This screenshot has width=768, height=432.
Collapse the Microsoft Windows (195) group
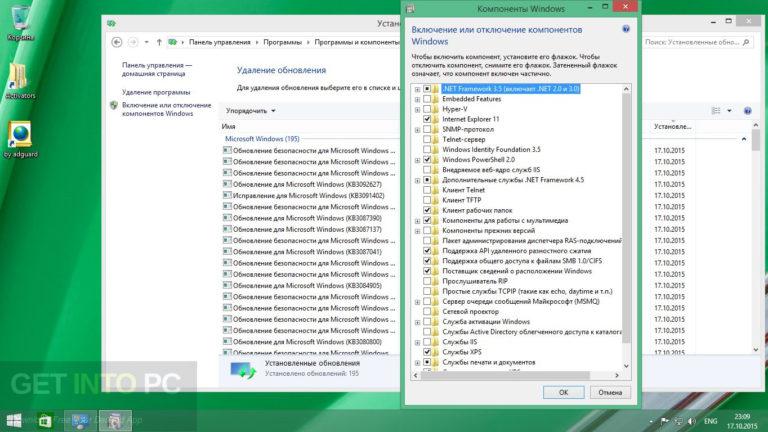pyautogui.click(x=744, y=139)
